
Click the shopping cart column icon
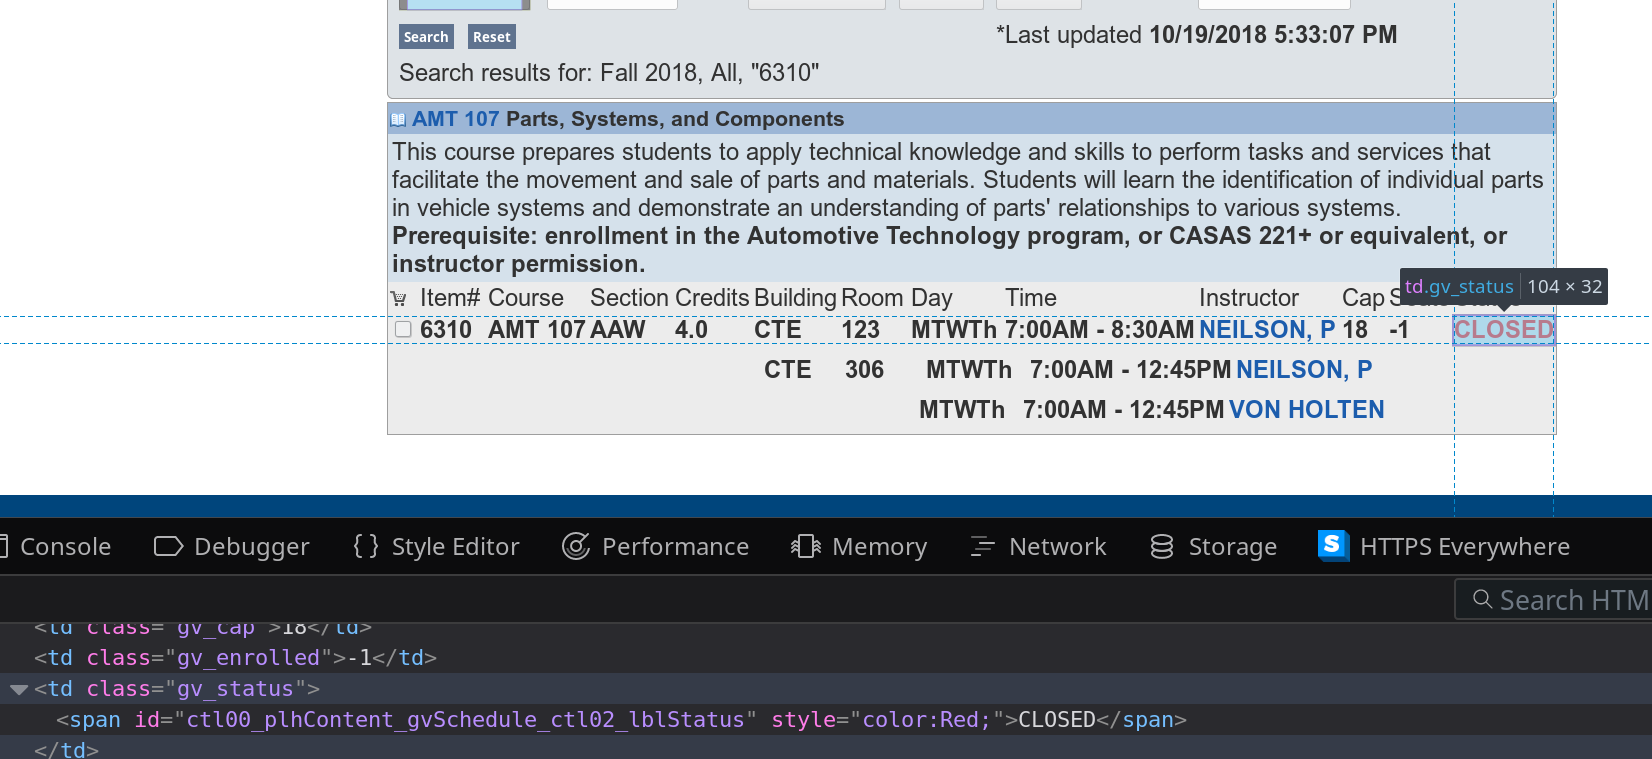click(x=399, y=299)
